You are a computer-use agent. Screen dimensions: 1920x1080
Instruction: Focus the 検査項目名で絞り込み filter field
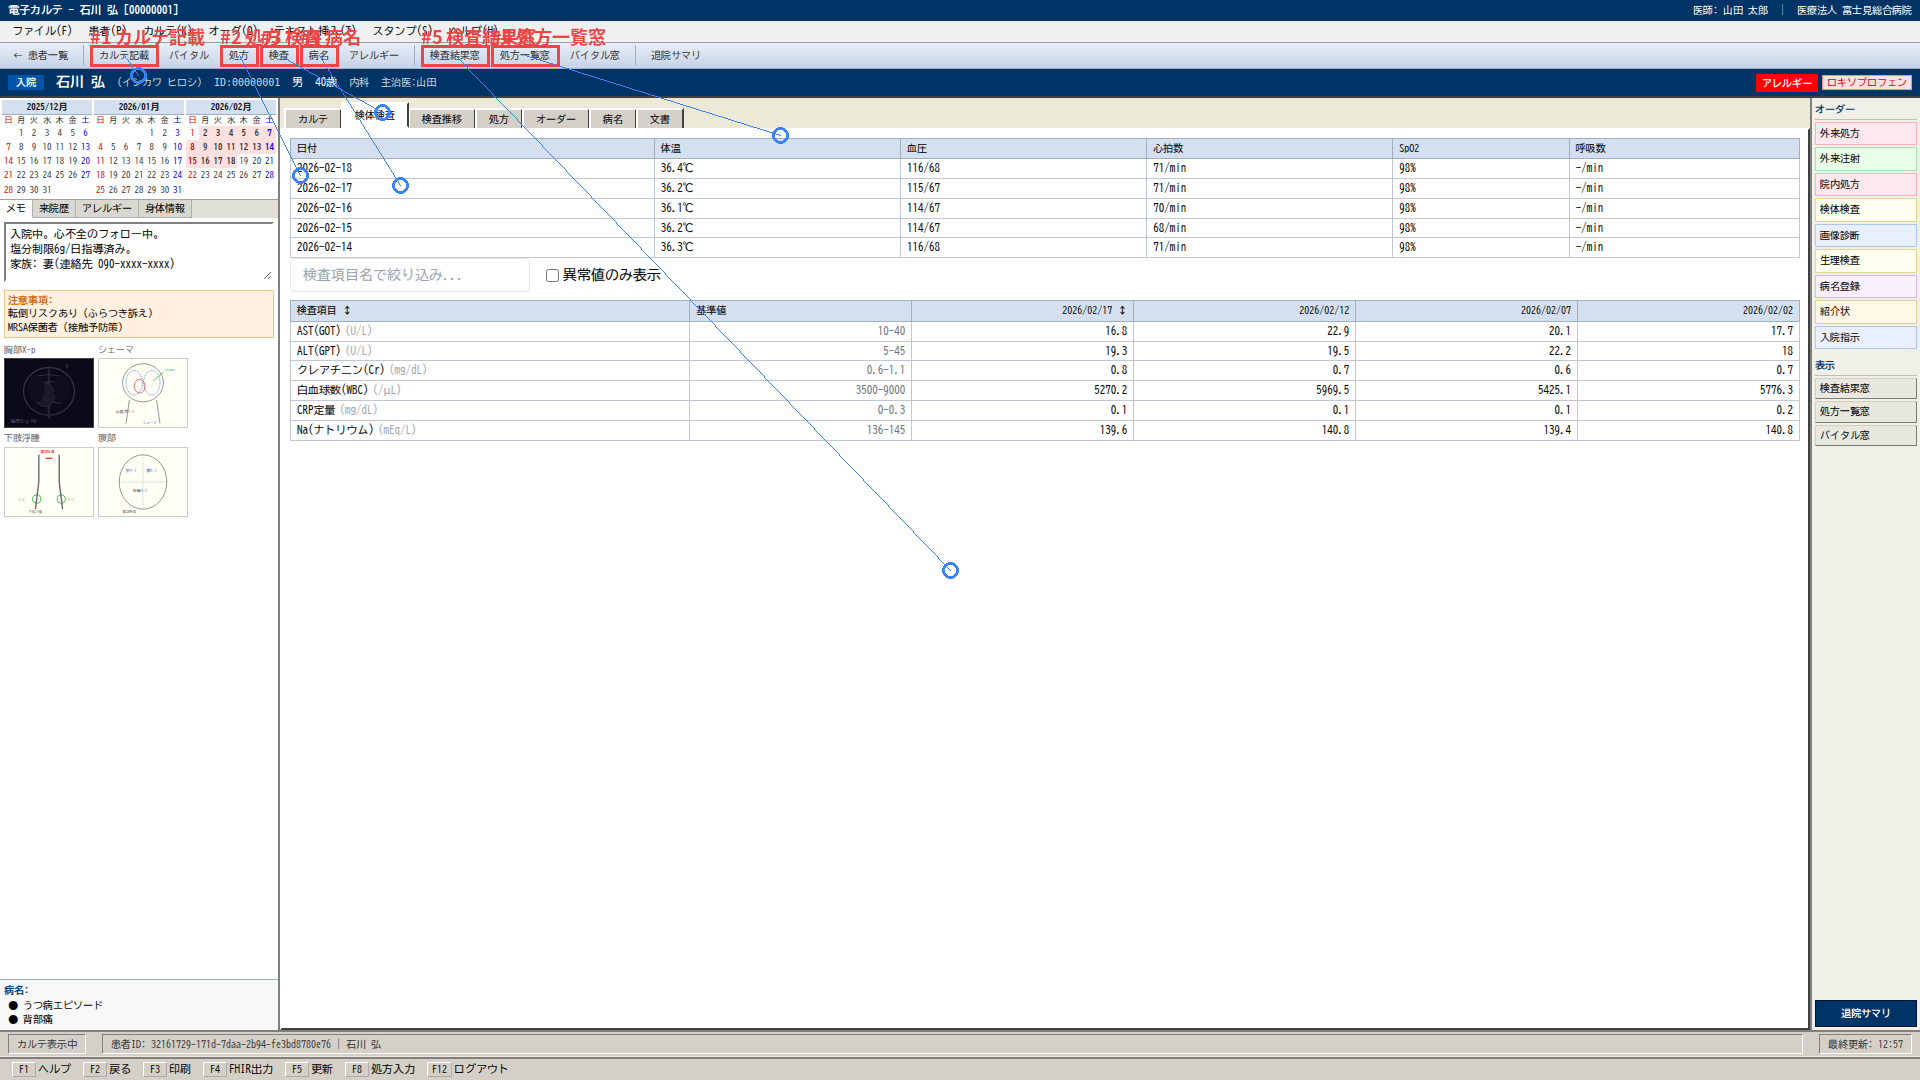coord(410,275)
